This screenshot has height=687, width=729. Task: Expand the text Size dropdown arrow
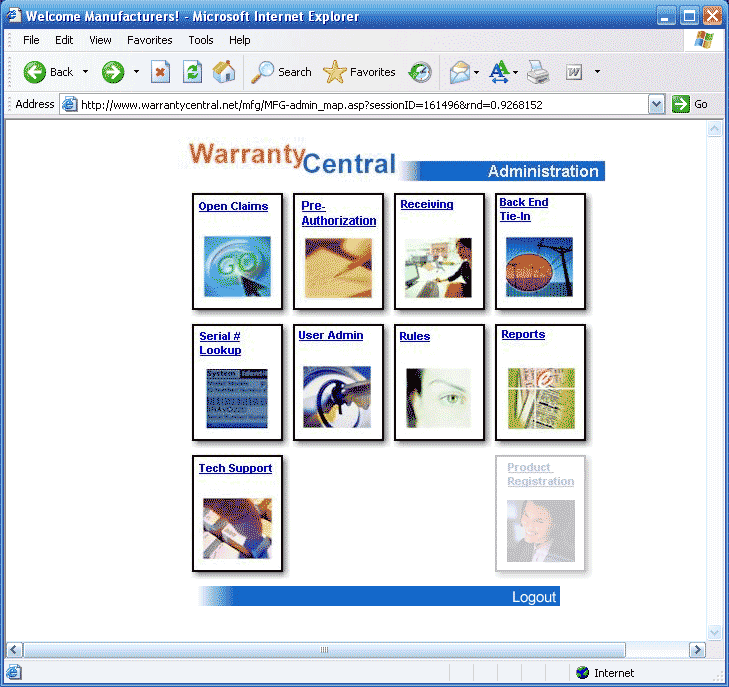click(x=515, y=72)
